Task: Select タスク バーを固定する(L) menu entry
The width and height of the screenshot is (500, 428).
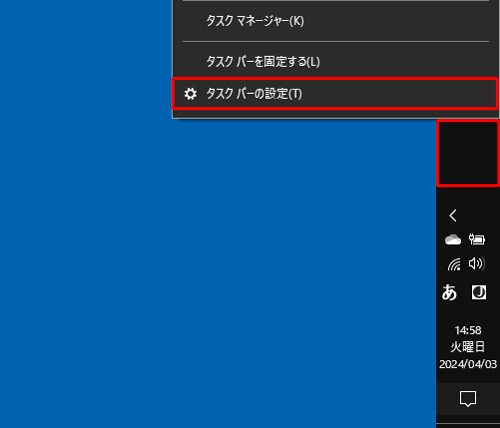Action: point(335,62)
